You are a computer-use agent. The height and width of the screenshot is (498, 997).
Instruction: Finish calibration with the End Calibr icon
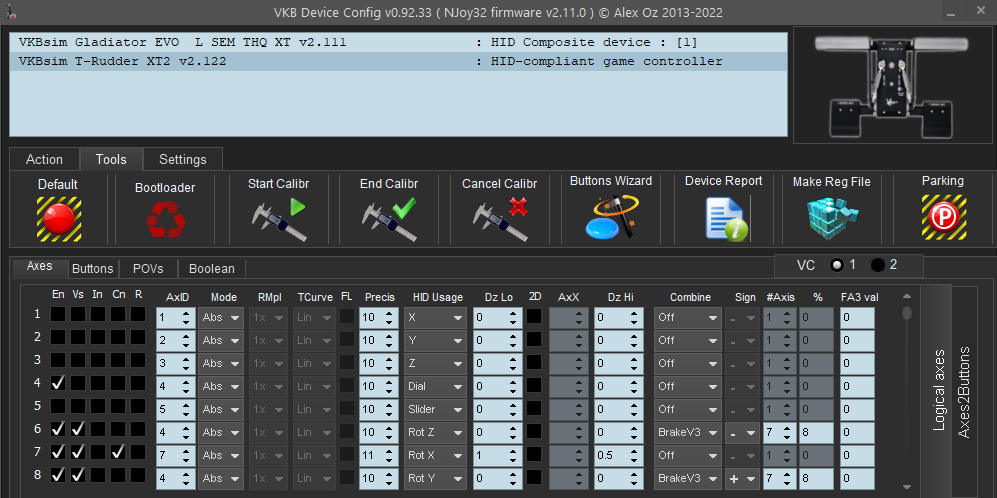[388, 219]
